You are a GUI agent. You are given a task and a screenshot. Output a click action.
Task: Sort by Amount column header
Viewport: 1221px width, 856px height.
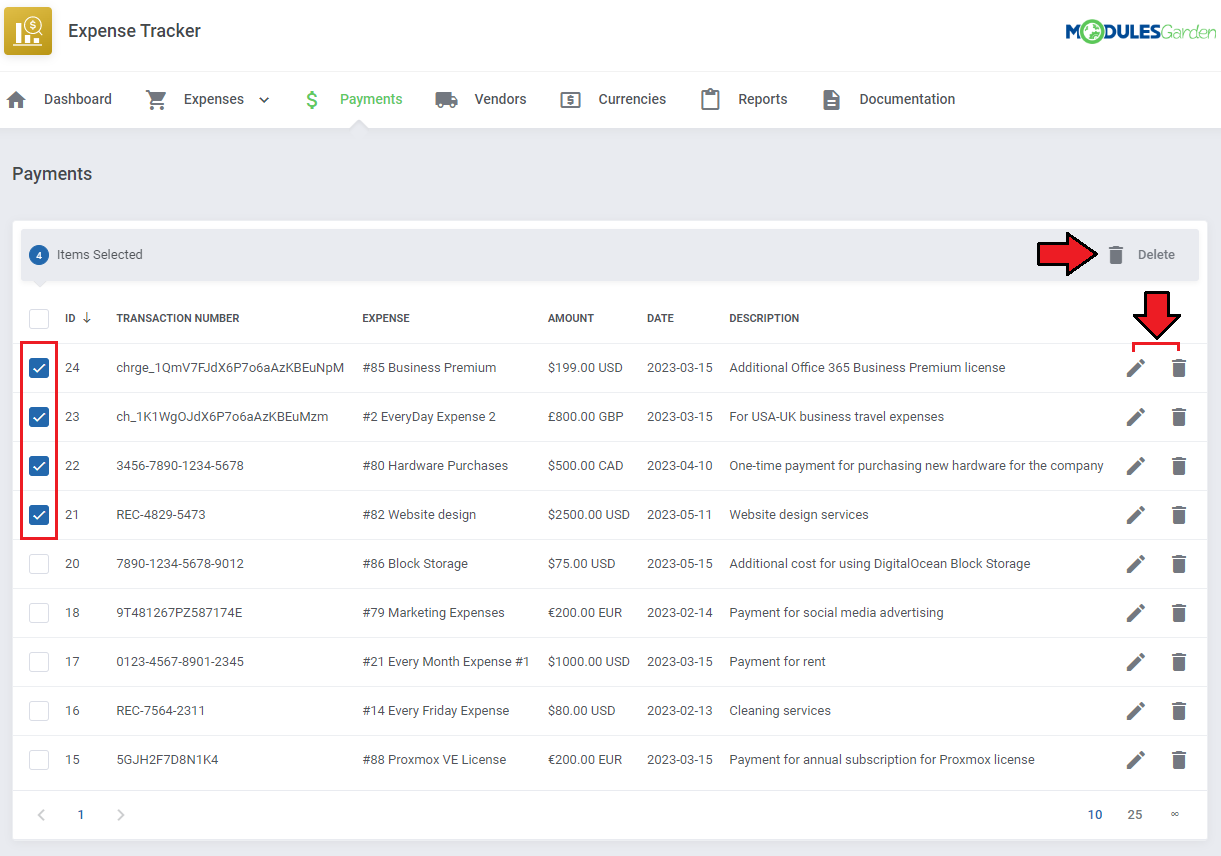click(571, 318)
